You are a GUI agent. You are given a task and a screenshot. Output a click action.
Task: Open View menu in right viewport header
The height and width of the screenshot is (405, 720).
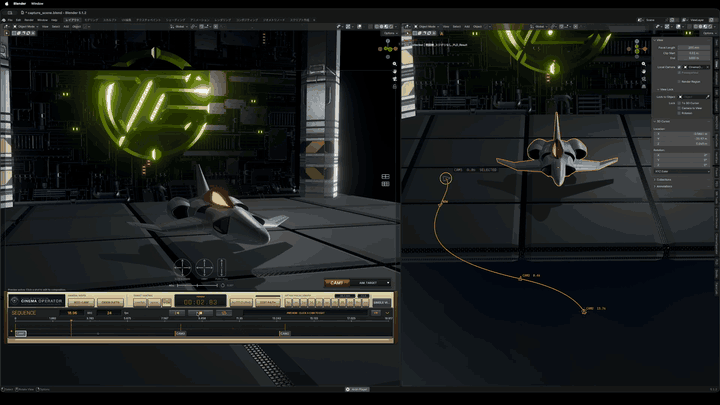click(446, 27)
